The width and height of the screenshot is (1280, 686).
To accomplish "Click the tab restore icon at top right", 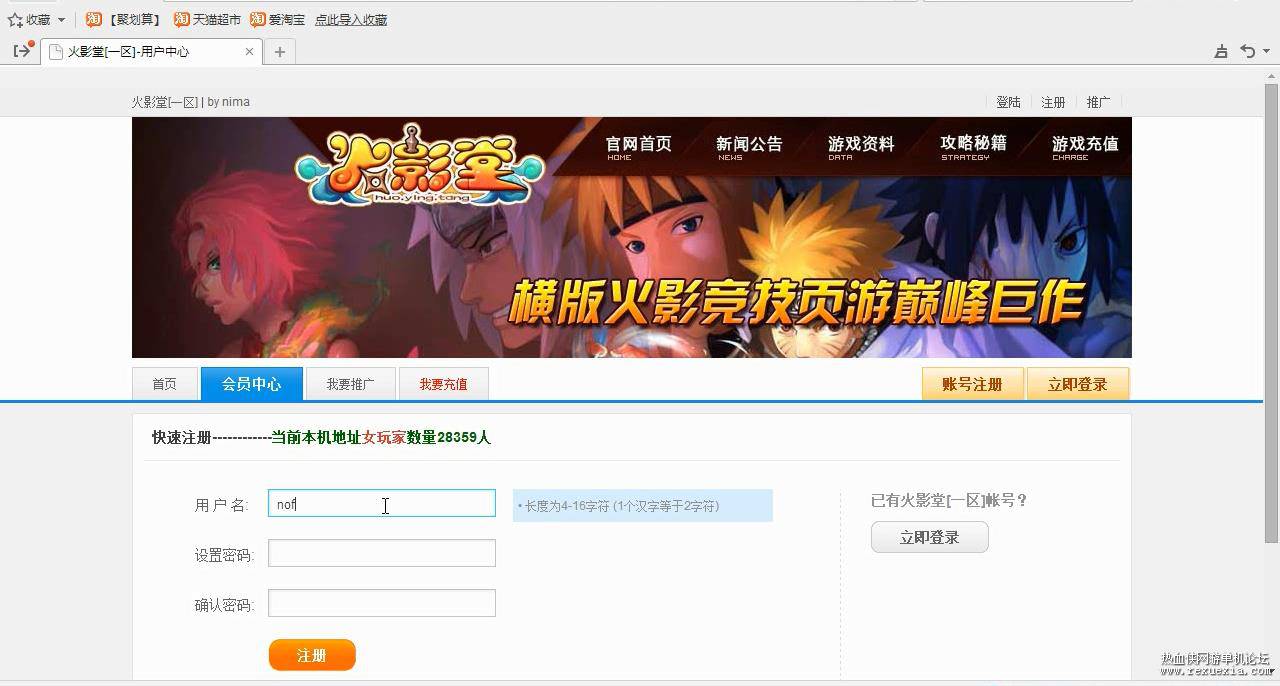I will coord(1221,52).
